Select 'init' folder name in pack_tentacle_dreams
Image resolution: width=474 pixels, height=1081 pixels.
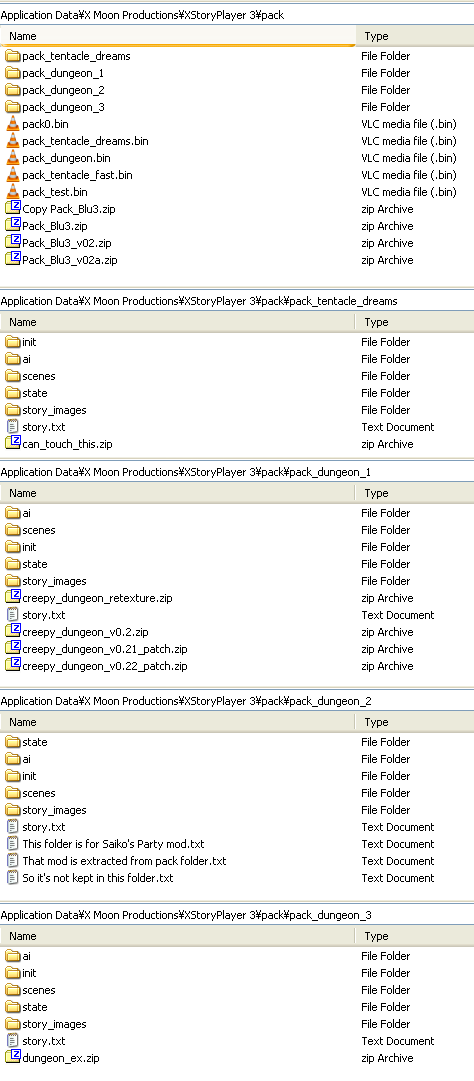coord(30,342)
